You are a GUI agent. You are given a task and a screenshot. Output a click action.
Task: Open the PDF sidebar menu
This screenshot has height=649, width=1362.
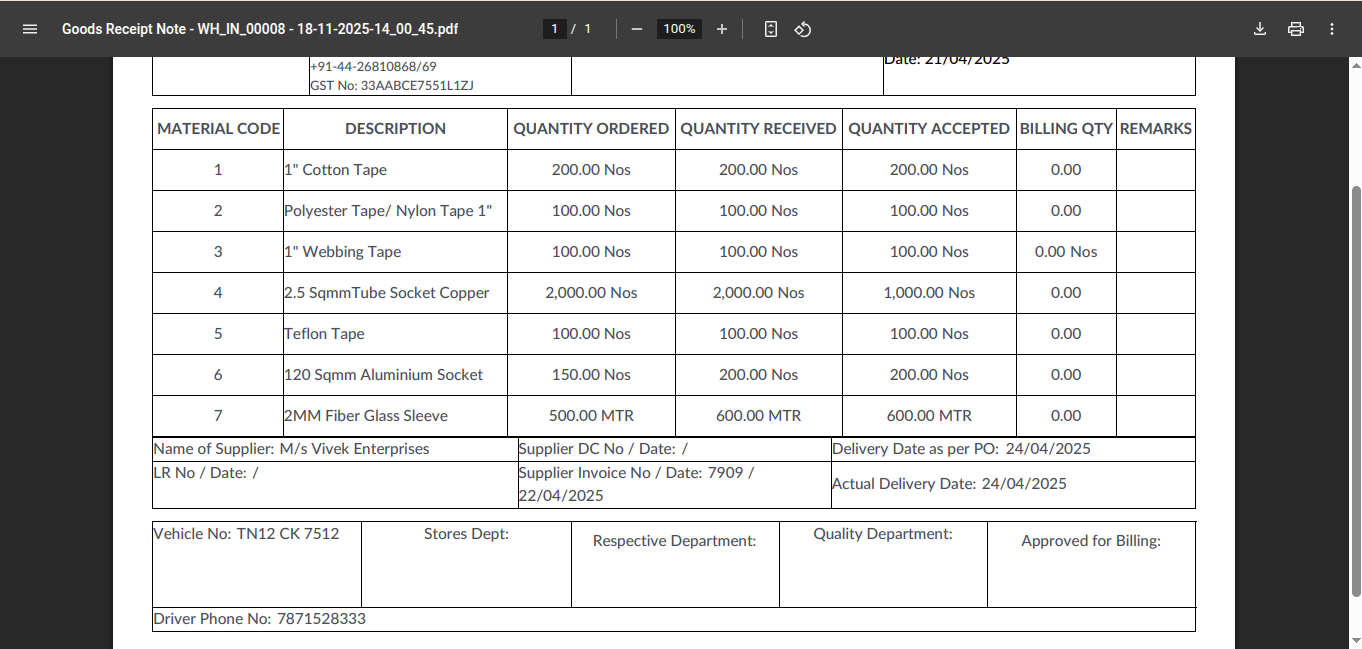[x=30, y=29]
